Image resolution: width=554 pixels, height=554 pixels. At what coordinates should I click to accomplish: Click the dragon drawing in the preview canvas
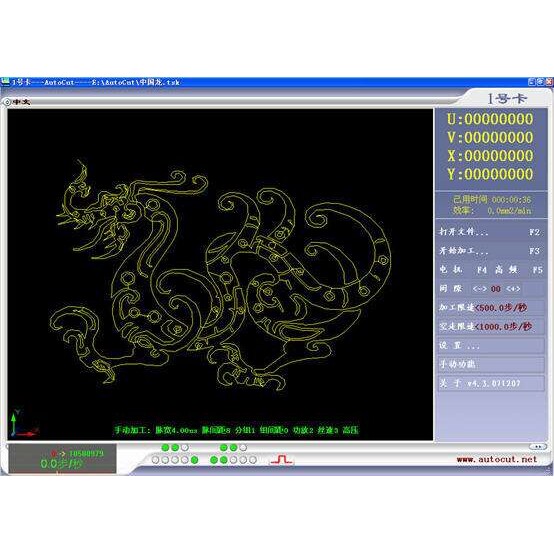click(x=220, y=276)
